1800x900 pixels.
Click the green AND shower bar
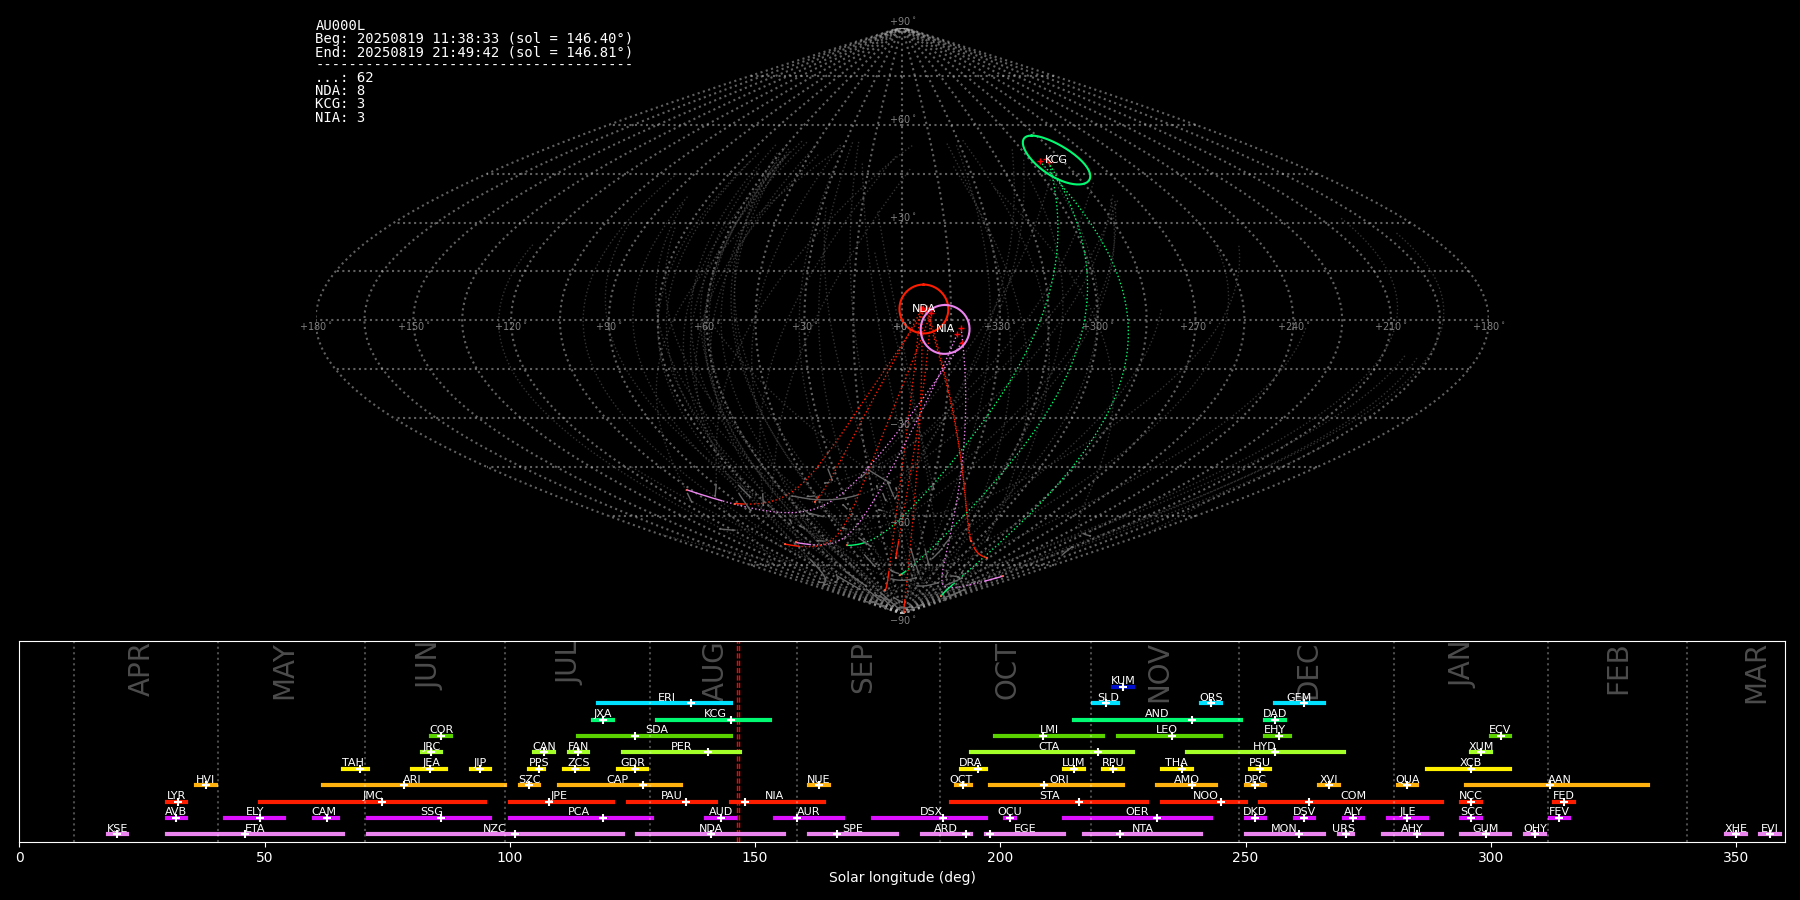point(1157,720)
